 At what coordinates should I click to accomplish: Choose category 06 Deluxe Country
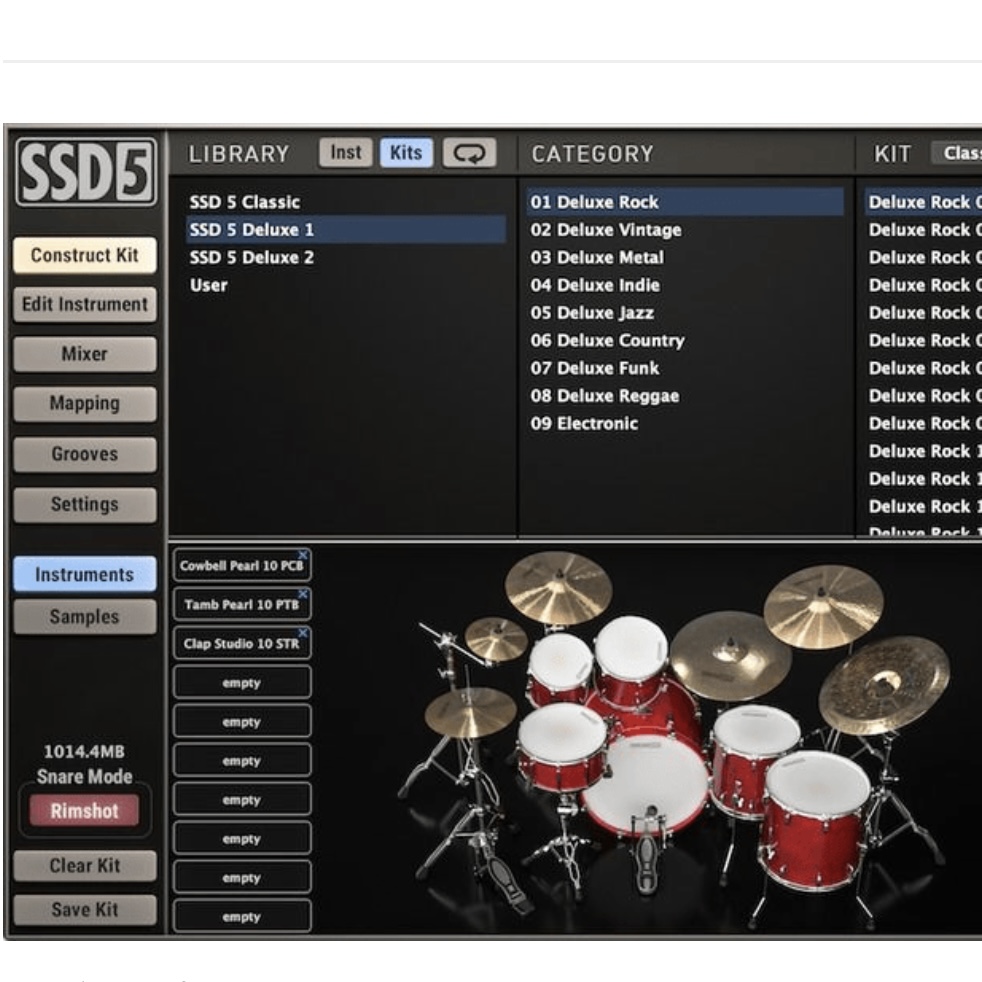685,340
